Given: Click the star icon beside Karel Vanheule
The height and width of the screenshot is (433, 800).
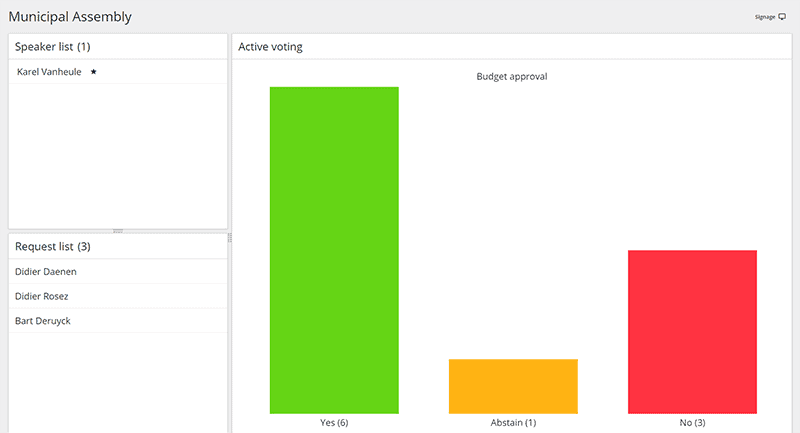Looking at the screenshot, I should click(x=93, y=72).
